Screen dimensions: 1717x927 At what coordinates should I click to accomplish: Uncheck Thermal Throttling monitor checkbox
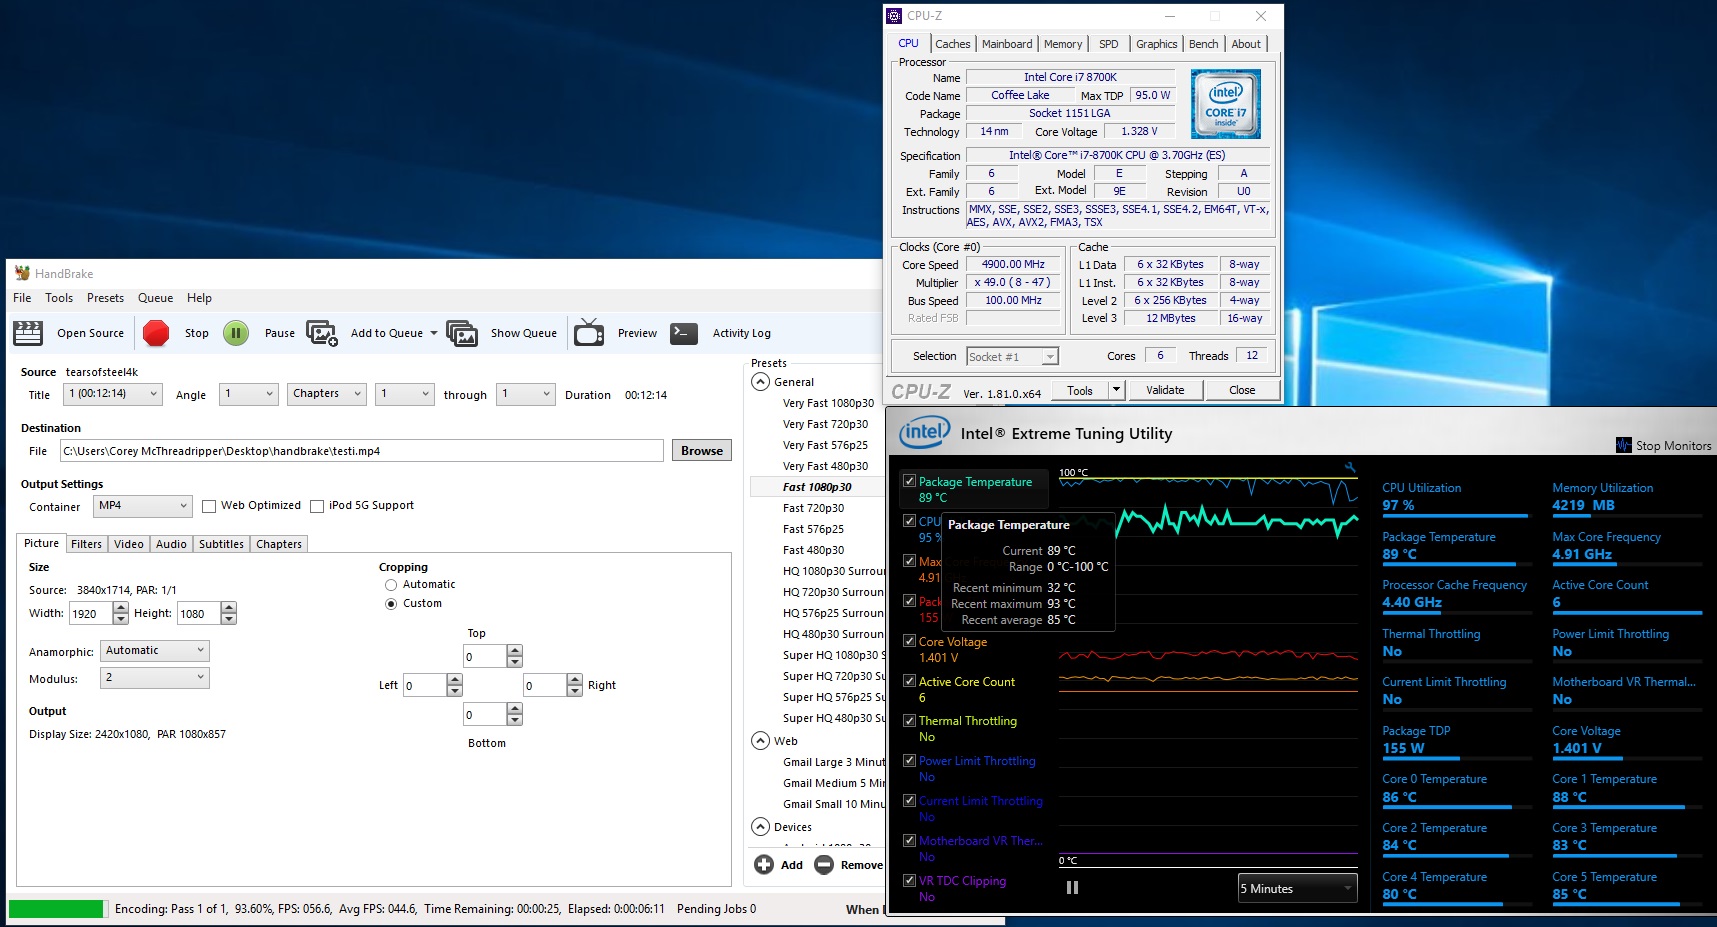(x=909, y=720)
